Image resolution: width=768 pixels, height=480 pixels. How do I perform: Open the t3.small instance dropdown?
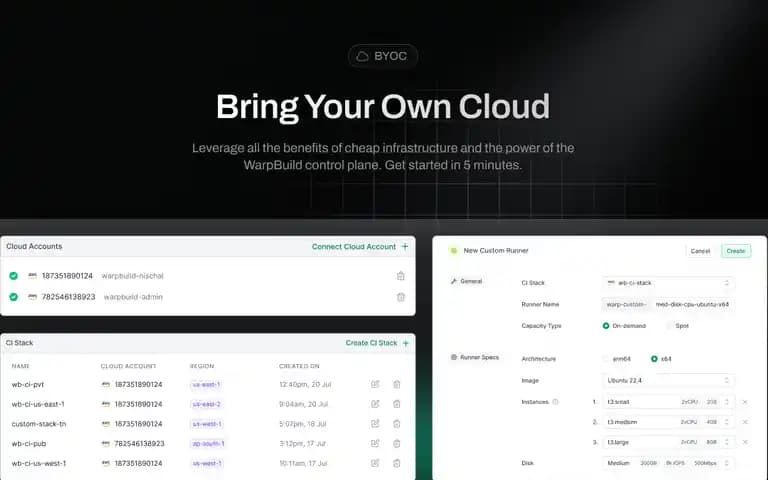click(668, 402)
